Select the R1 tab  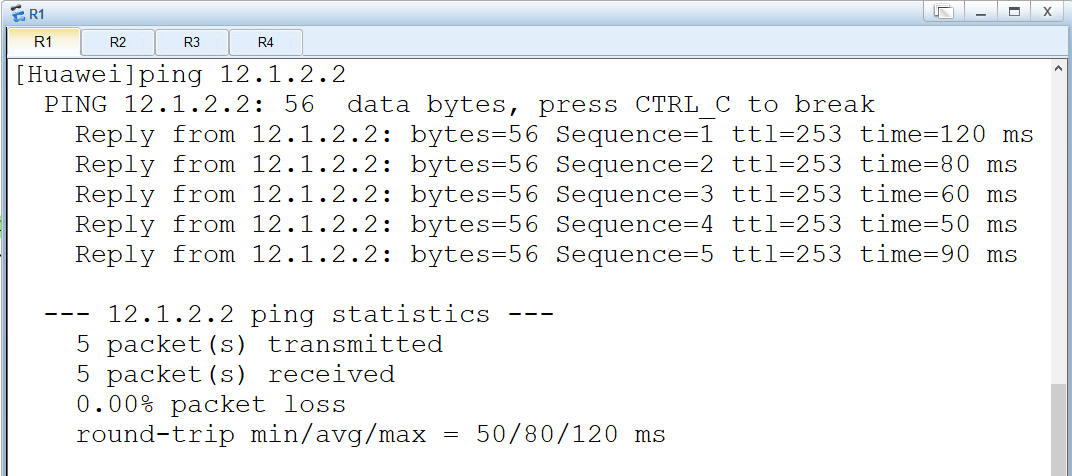pyautogui.click(x=43, y=42)
